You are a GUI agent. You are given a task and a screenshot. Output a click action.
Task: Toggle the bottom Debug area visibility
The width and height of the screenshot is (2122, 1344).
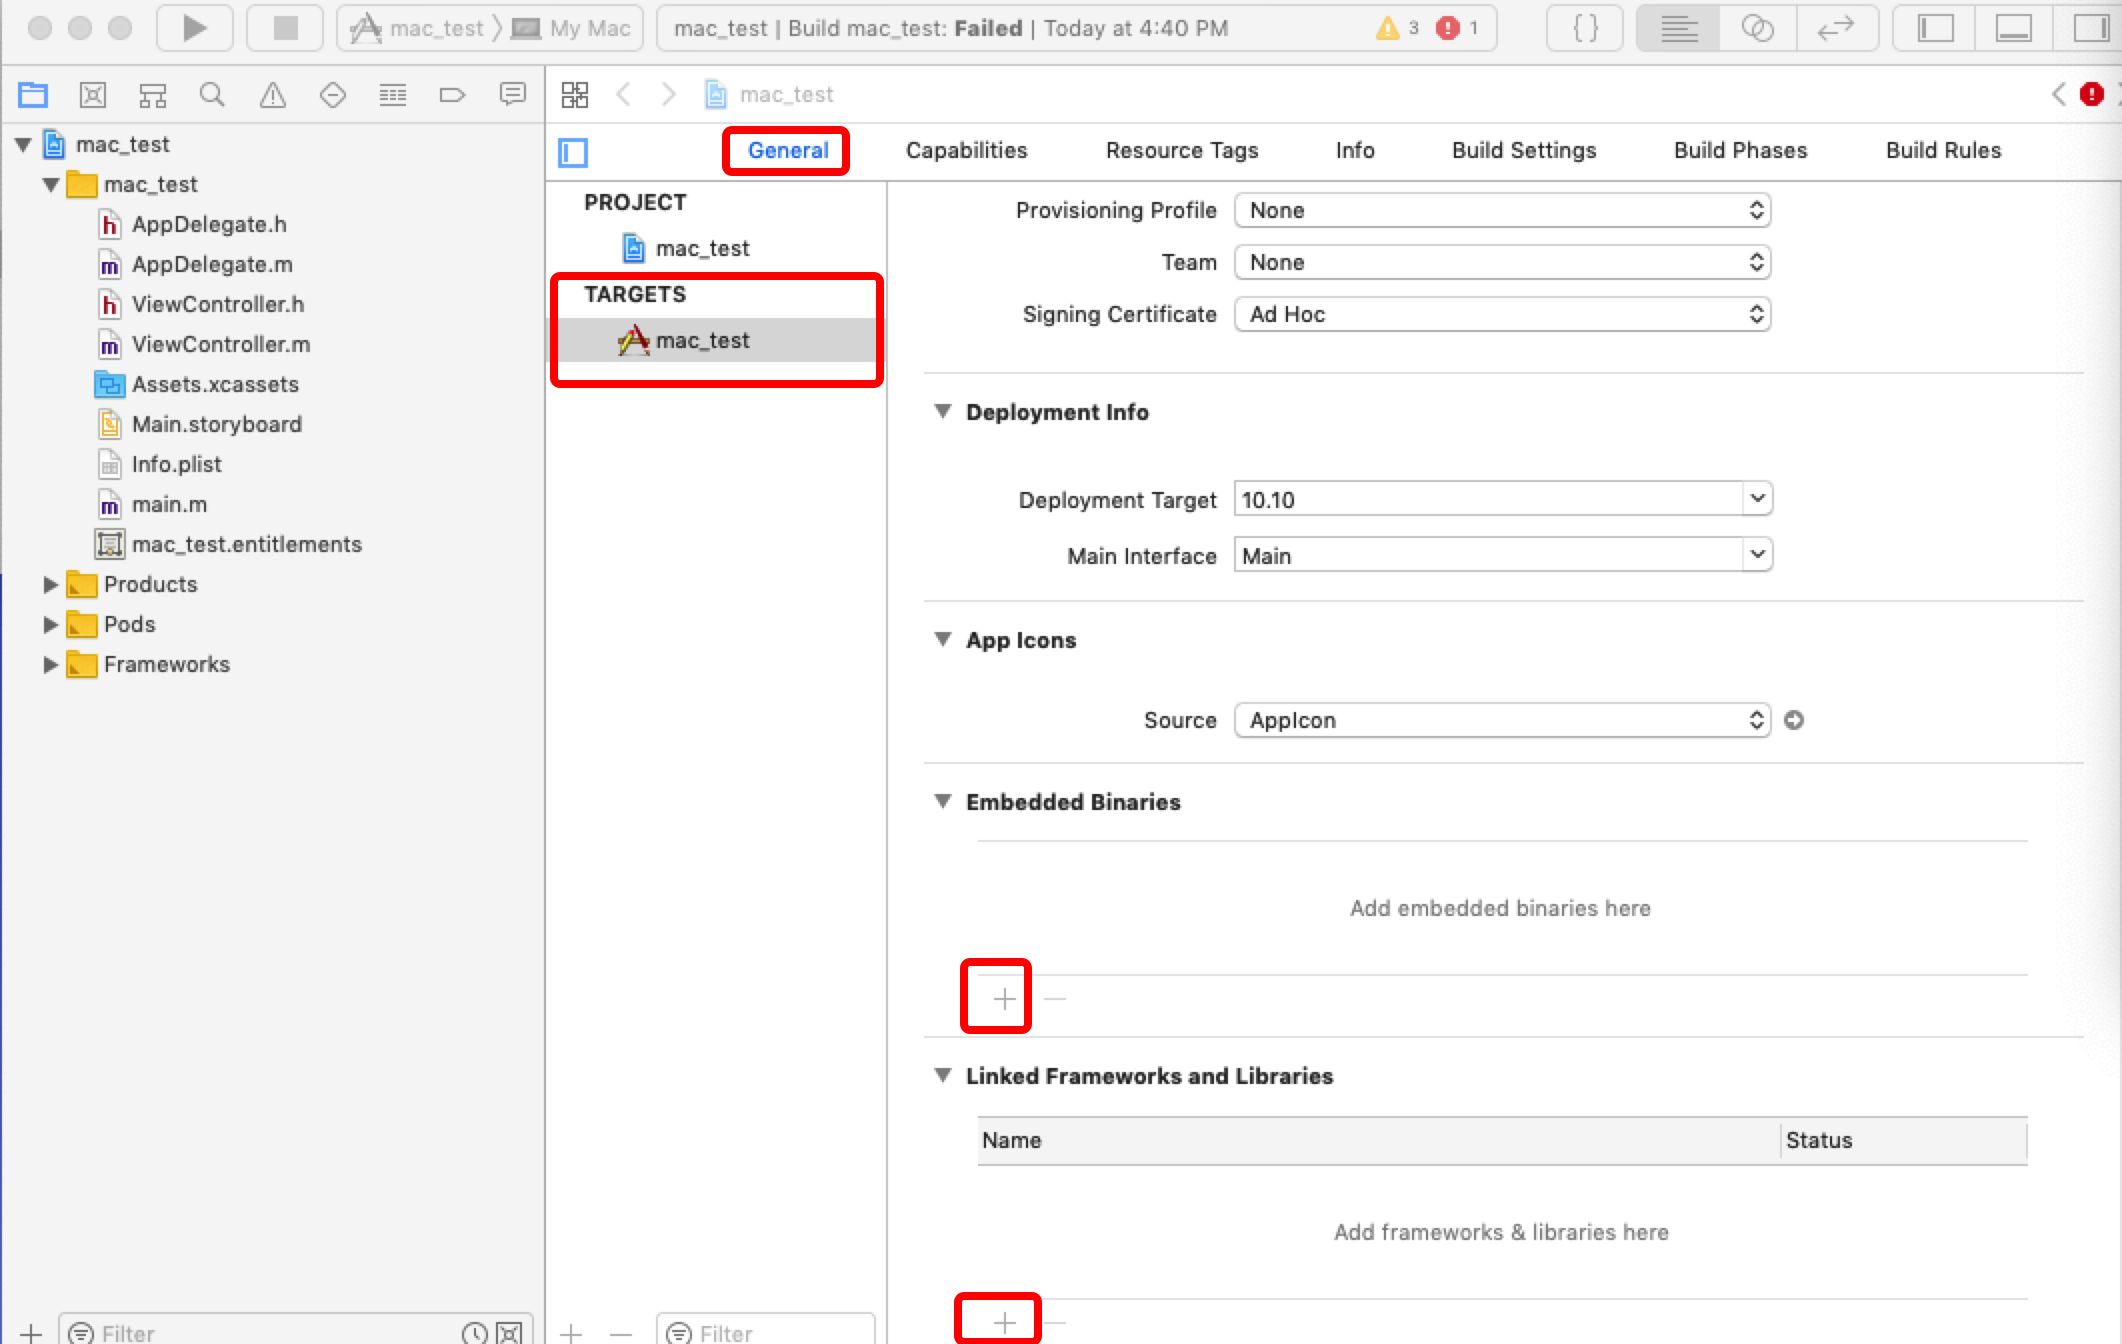(x=2013, y=28)
